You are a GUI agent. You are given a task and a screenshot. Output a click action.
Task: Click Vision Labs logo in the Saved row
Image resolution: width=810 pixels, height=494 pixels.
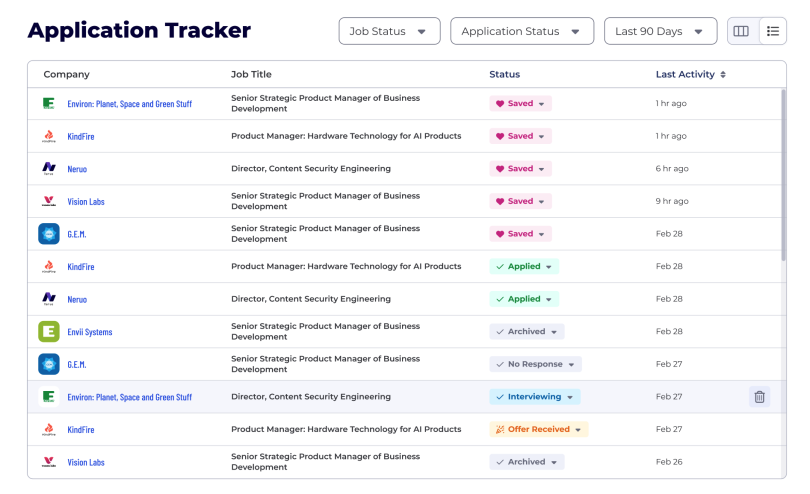(x=49, y=201)
